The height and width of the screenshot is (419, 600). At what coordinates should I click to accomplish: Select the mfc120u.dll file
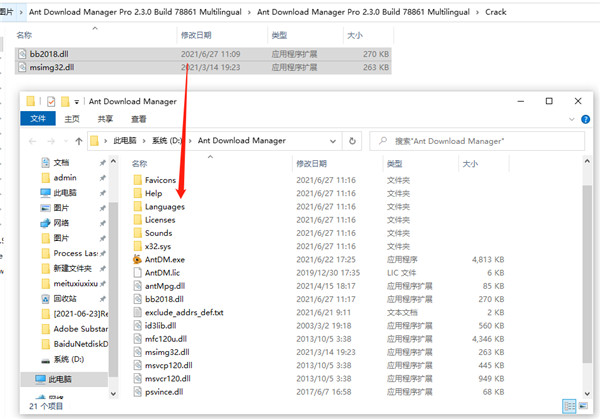click(166, 339)
